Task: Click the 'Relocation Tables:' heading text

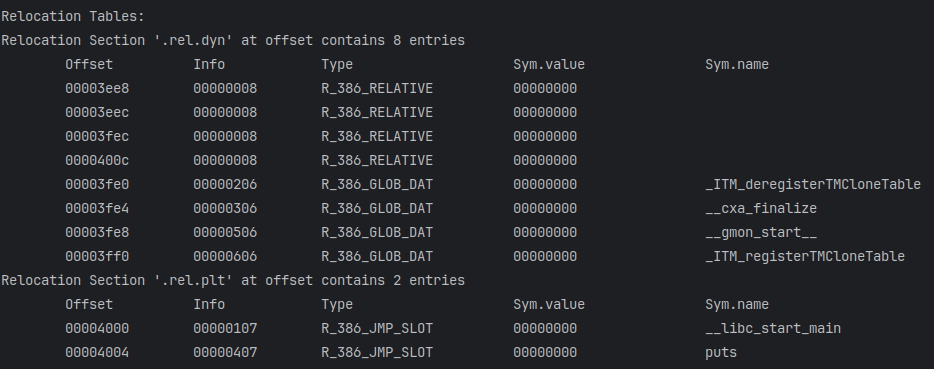Action: pos(73,17)
